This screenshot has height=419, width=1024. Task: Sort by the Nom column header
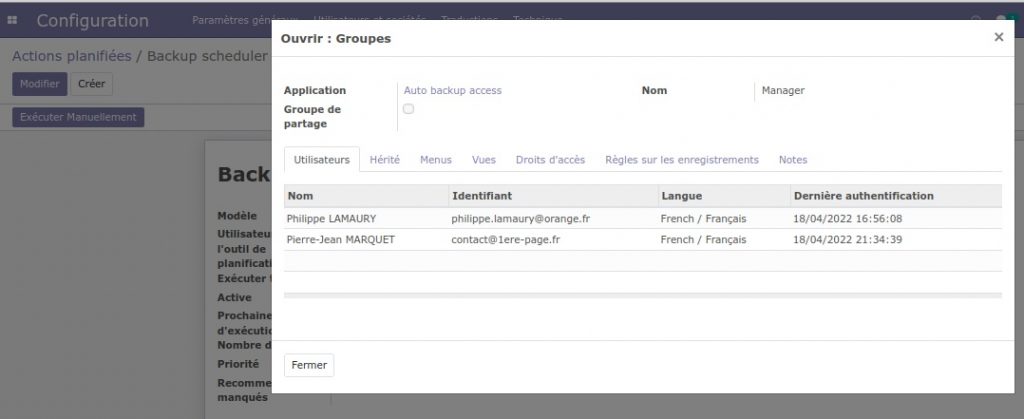point(366,196)
